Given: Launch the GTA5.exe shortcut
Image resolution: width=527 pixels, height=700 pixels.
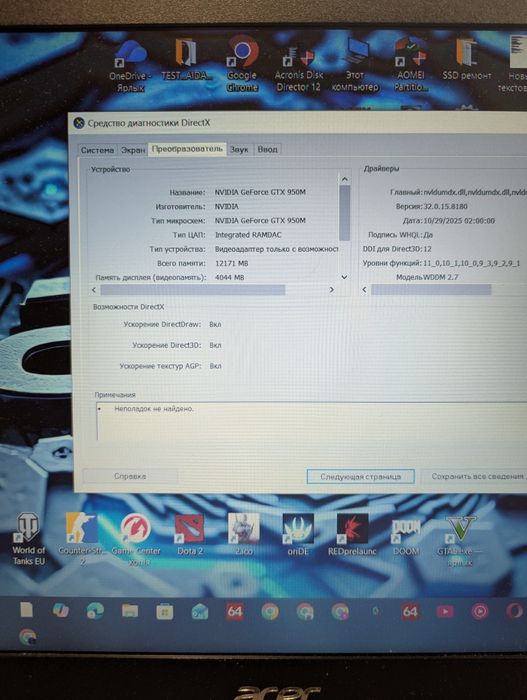Looking at the screenshot, I should tap(460, 540).
